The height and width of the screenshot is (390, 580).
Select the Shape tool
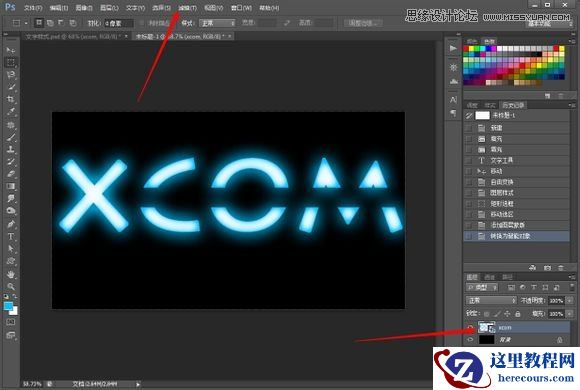11,261
